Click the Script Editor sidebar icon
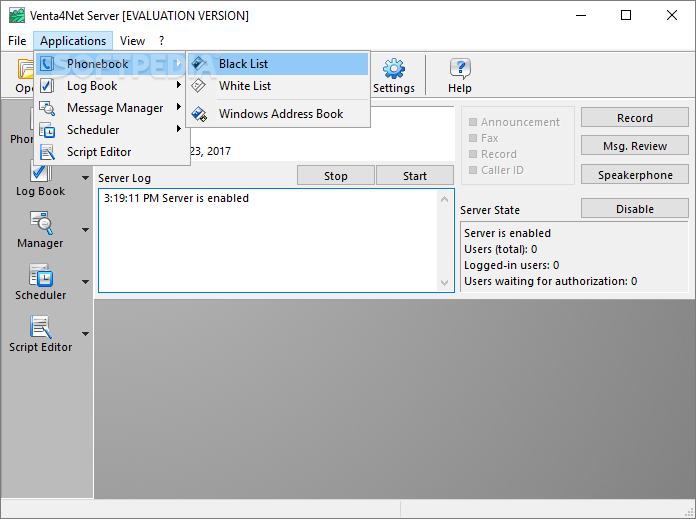696x519 pixels. [x=41, y=327]
